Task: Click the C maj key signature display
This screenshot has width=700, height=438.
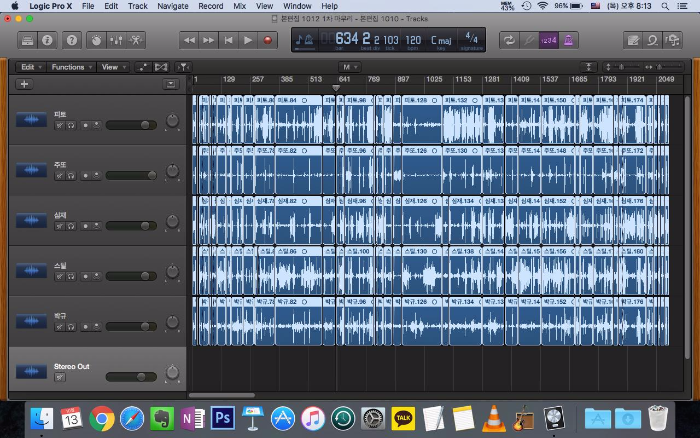Action: [441, 41]
